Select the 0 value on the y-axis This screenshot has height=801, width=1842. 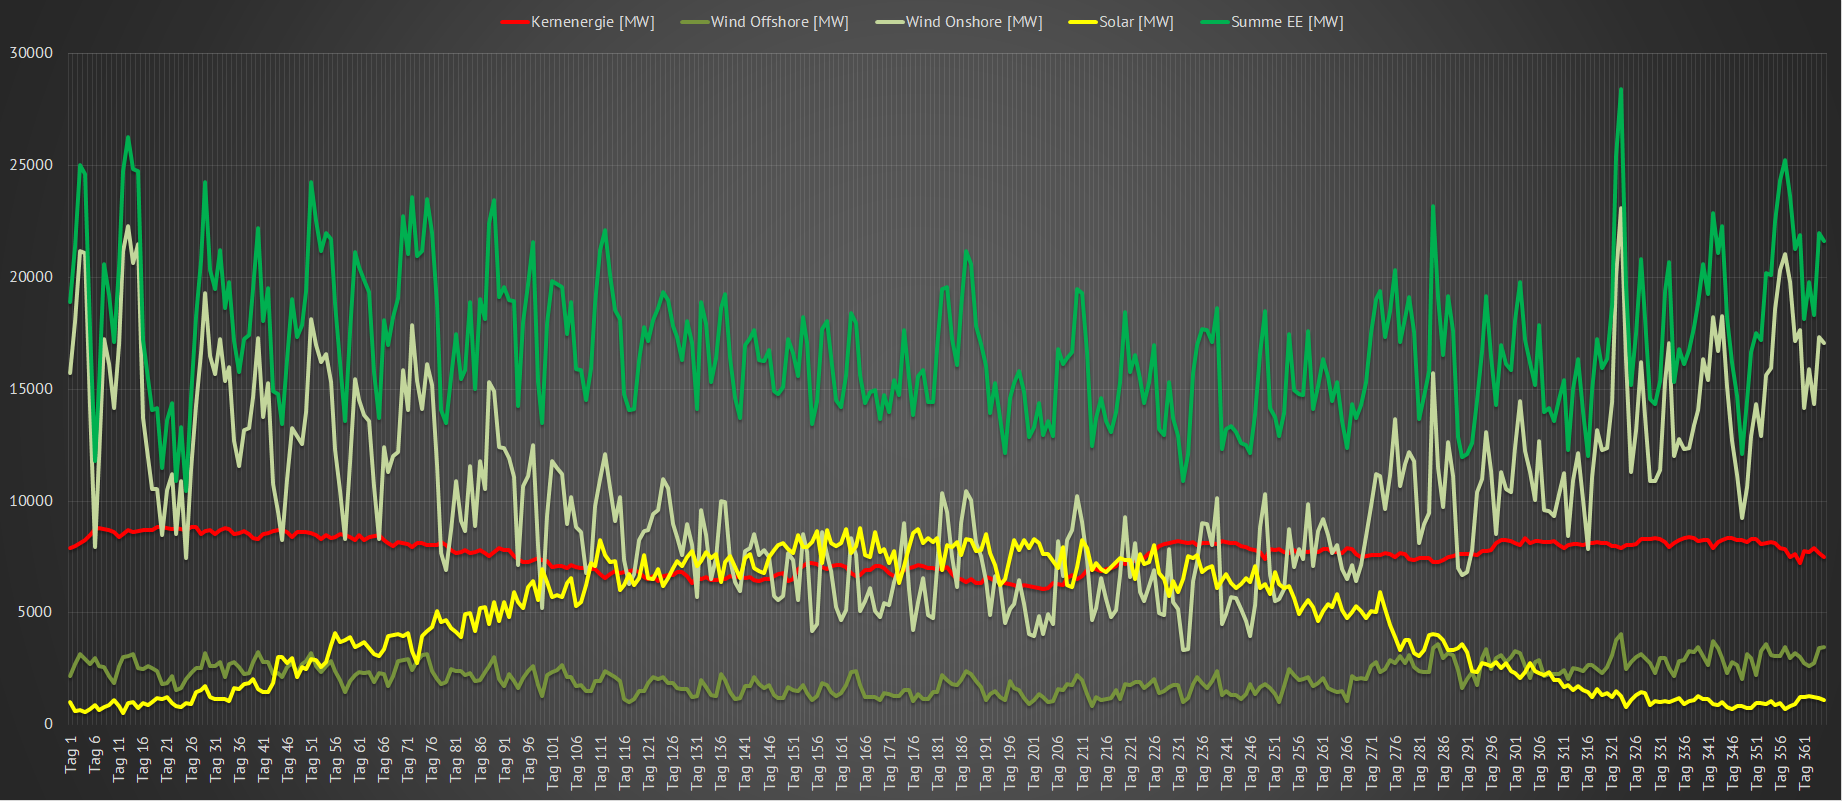(x=48, y=724)
